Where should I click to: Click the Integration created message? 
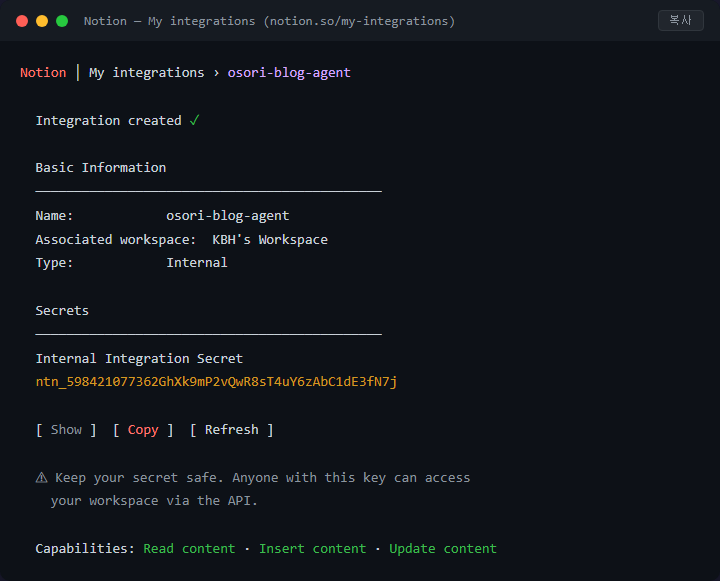click(108, 120)
